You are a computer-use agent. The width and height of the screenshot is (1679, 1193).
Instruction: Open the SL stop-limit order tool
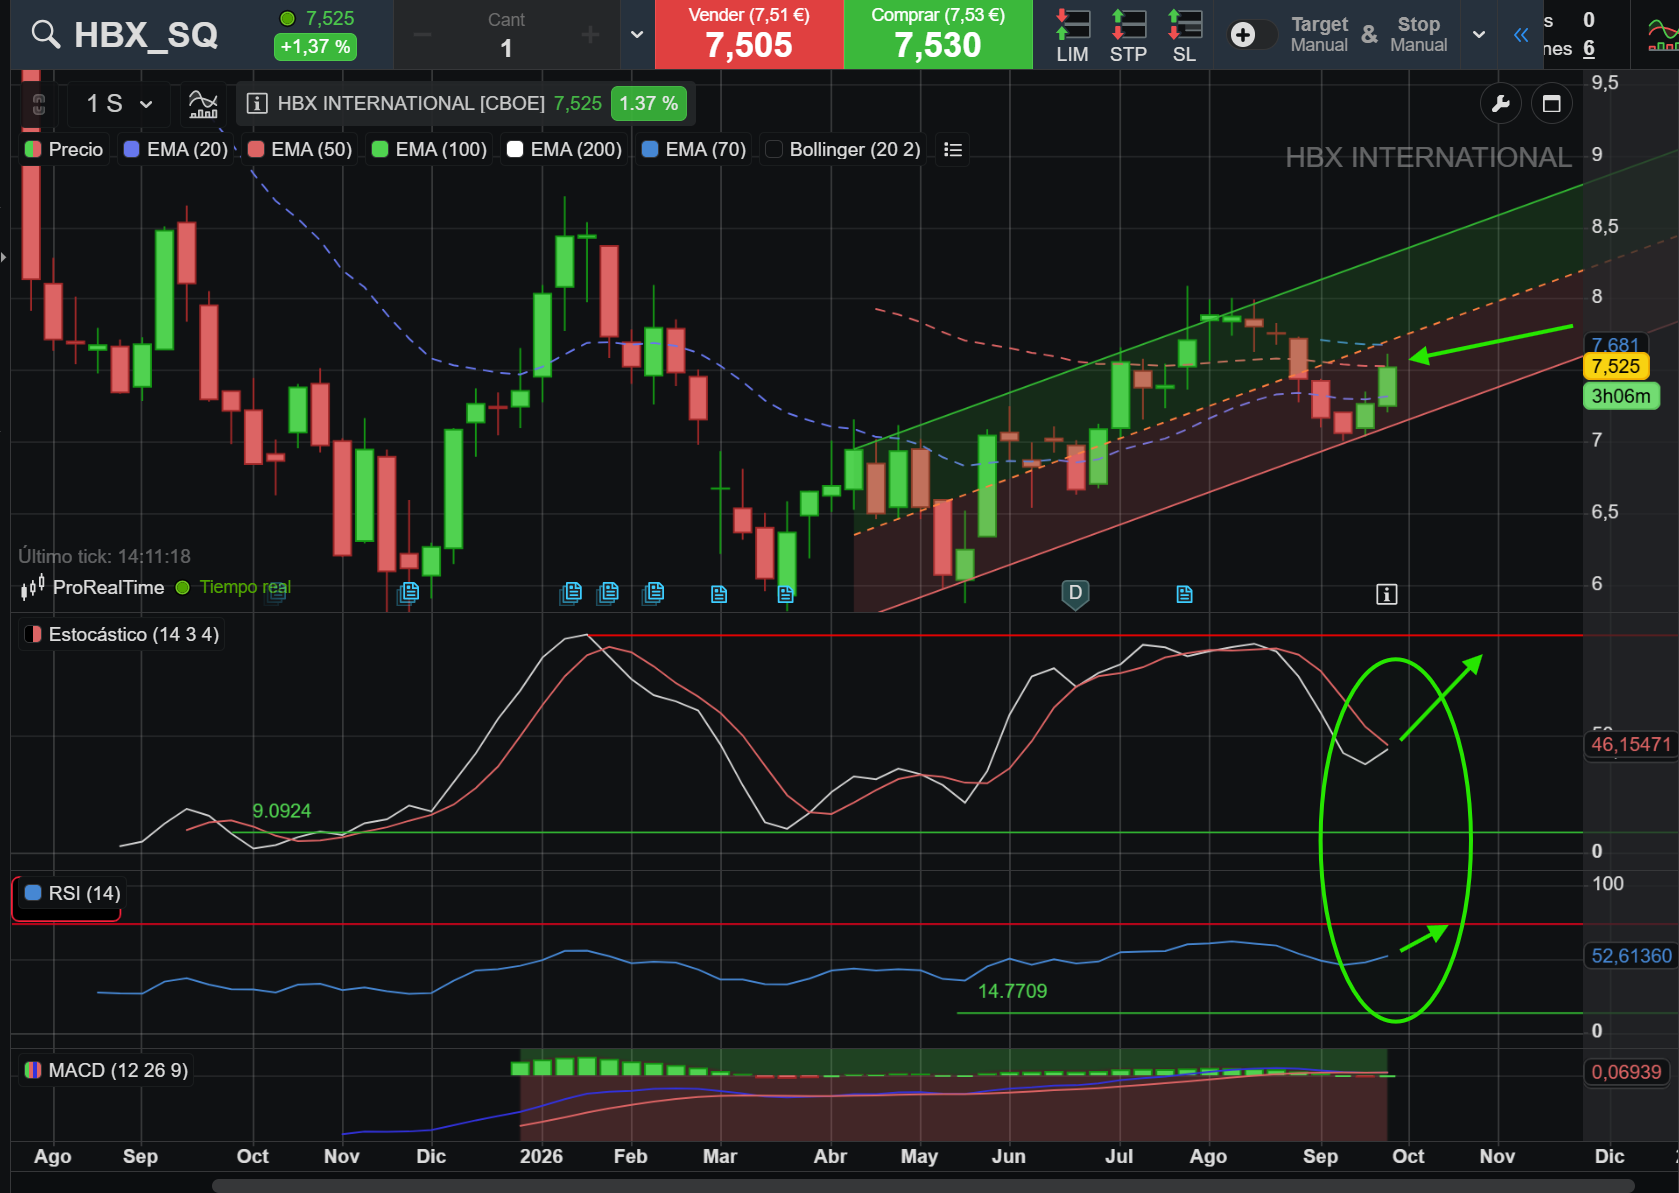click(x=1184, y=35)
